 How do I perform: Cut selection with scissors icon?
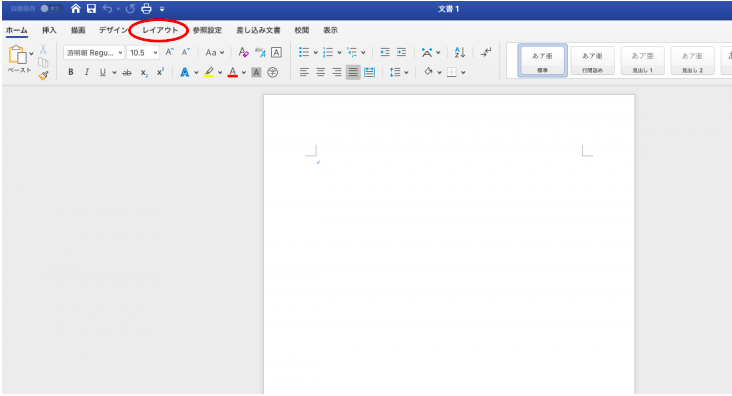coord(43,49)
